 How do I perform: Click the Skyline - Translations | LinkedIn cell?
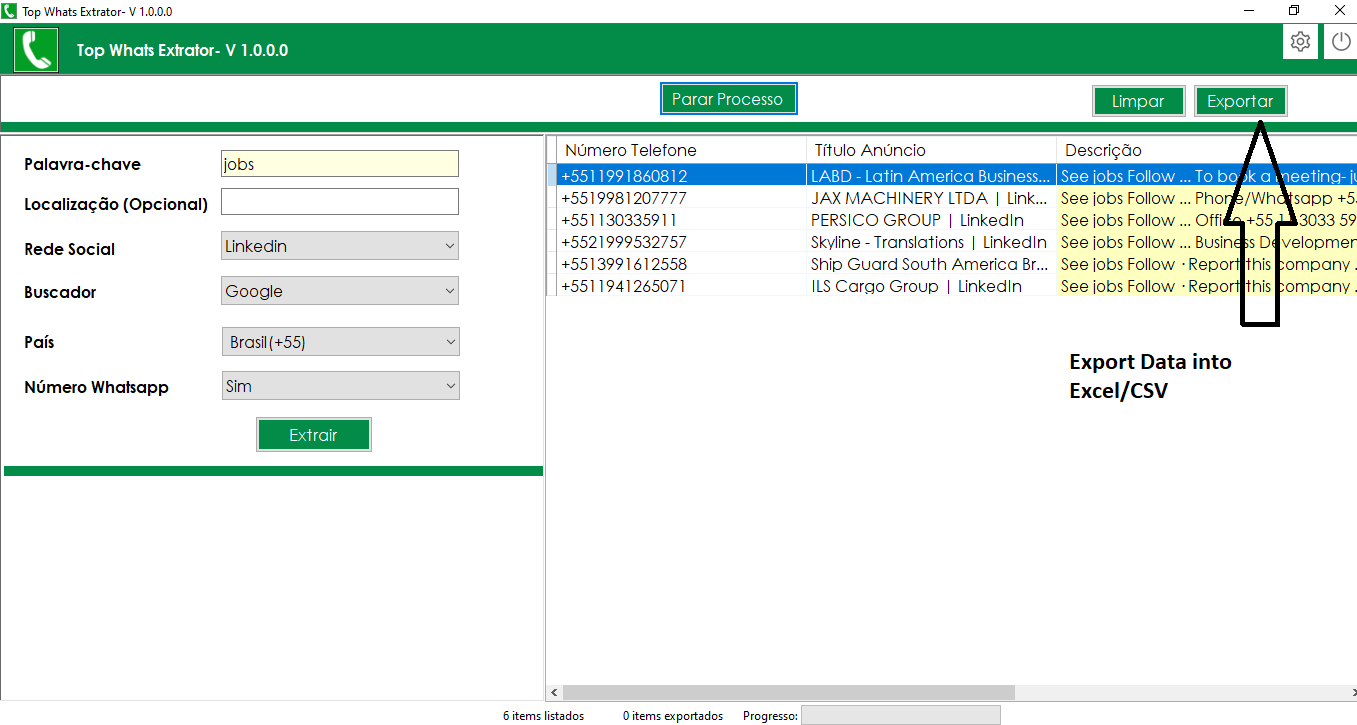(932, 242)
